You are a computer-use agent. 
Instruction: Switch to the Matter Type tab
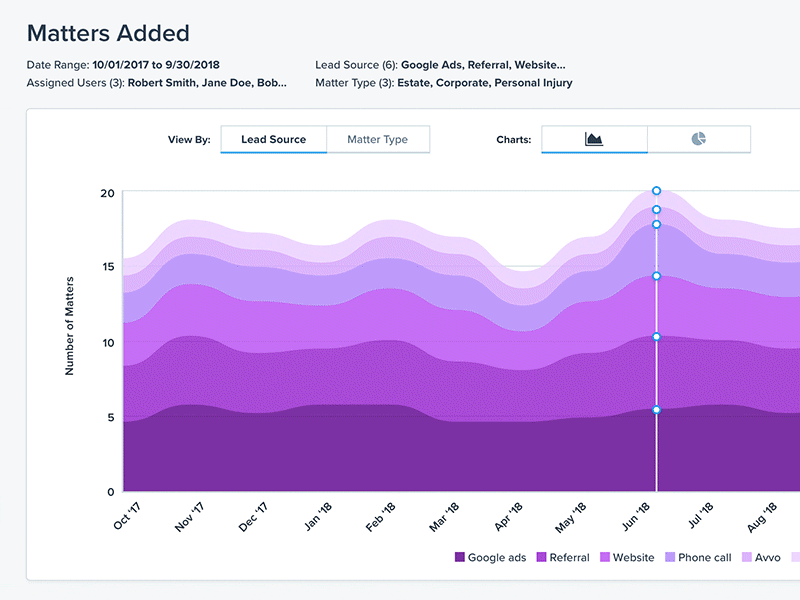tap(378, 139)
